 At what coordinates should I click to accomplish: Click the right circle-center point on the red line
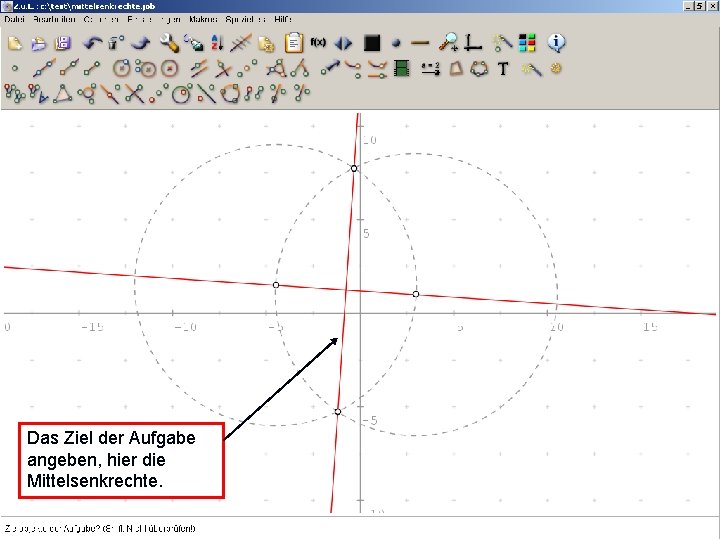tap(416, 294)
